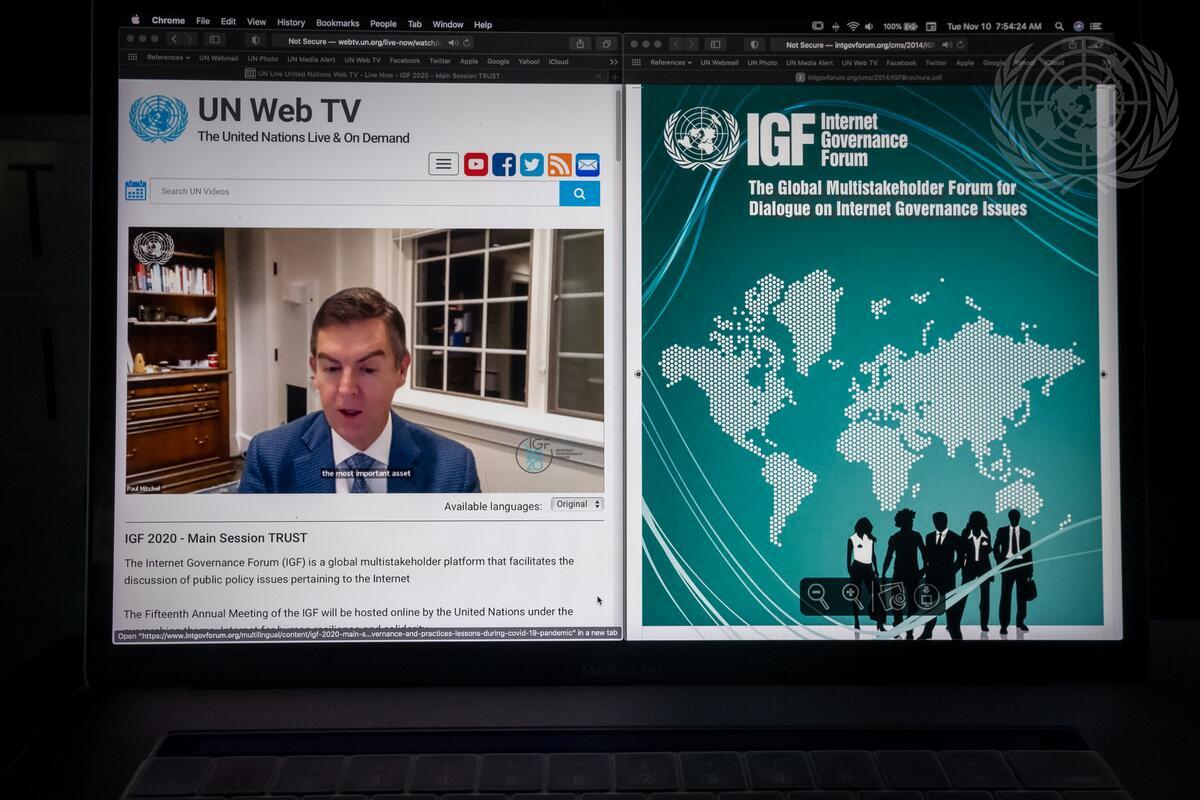Show hidden bookmarks in left window
The image size is (1200, 800).
[x=614, y=60]
